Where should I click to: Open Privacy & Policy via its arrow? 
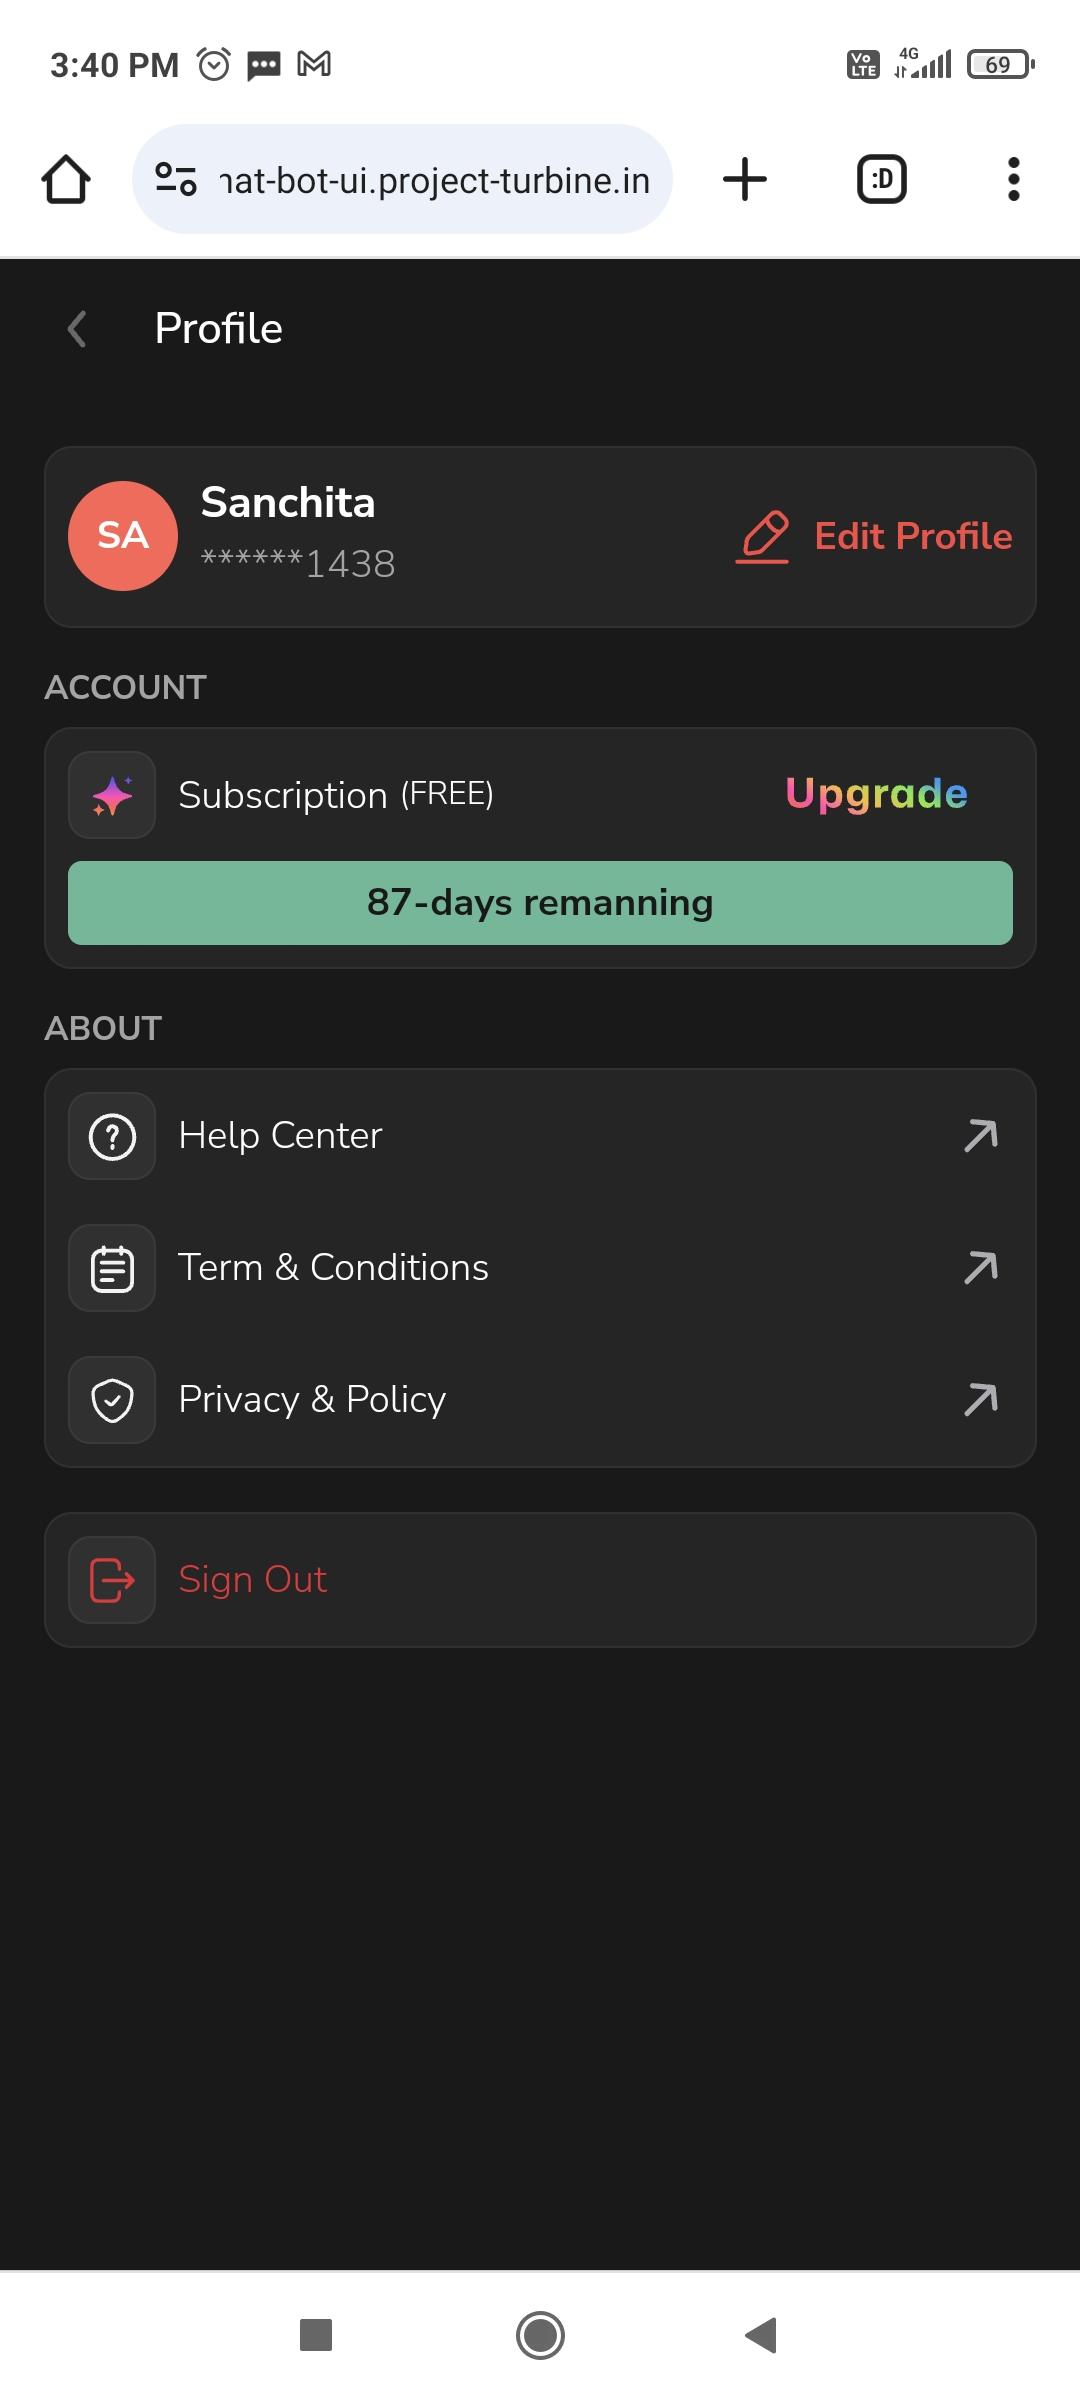click(981, 1400)
